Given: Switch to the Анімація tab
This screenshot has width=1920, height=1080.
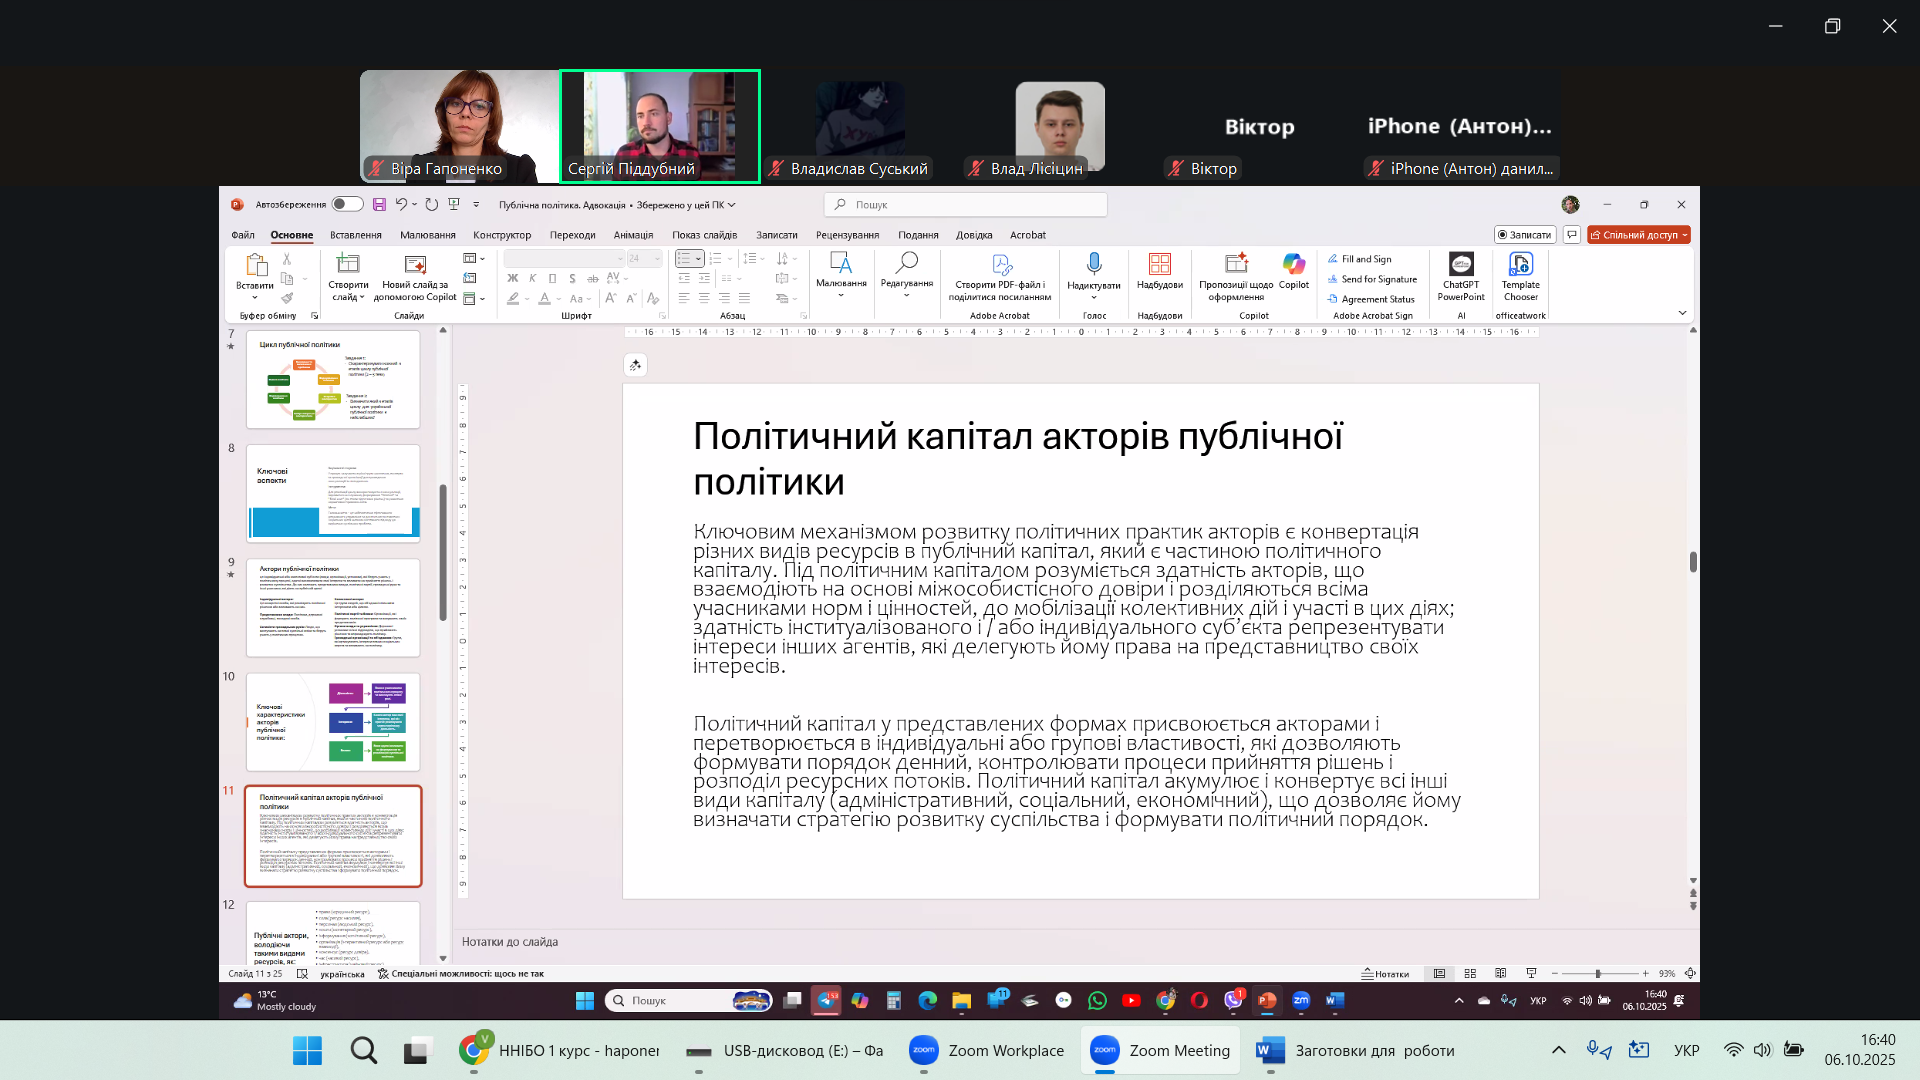Looking at the screenshot, I should [x=633, y=236].
